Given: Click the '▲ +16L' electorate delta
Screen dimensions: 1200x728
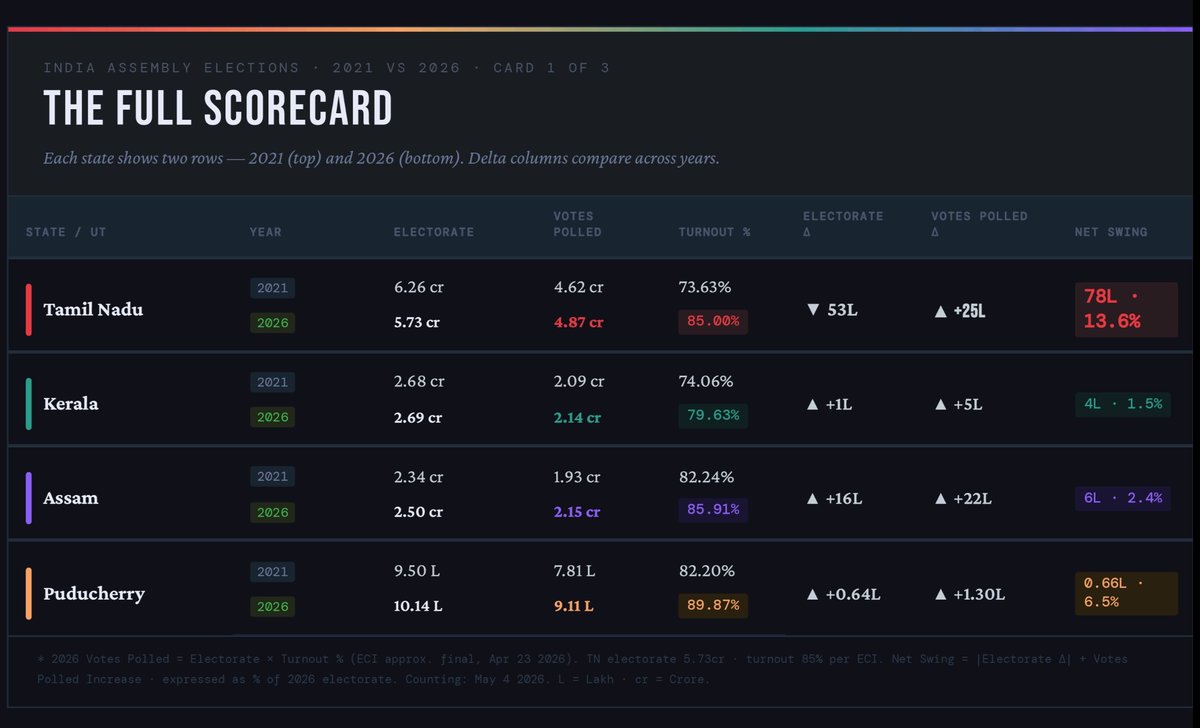Looking at the screenshot, I should [834, 499].
